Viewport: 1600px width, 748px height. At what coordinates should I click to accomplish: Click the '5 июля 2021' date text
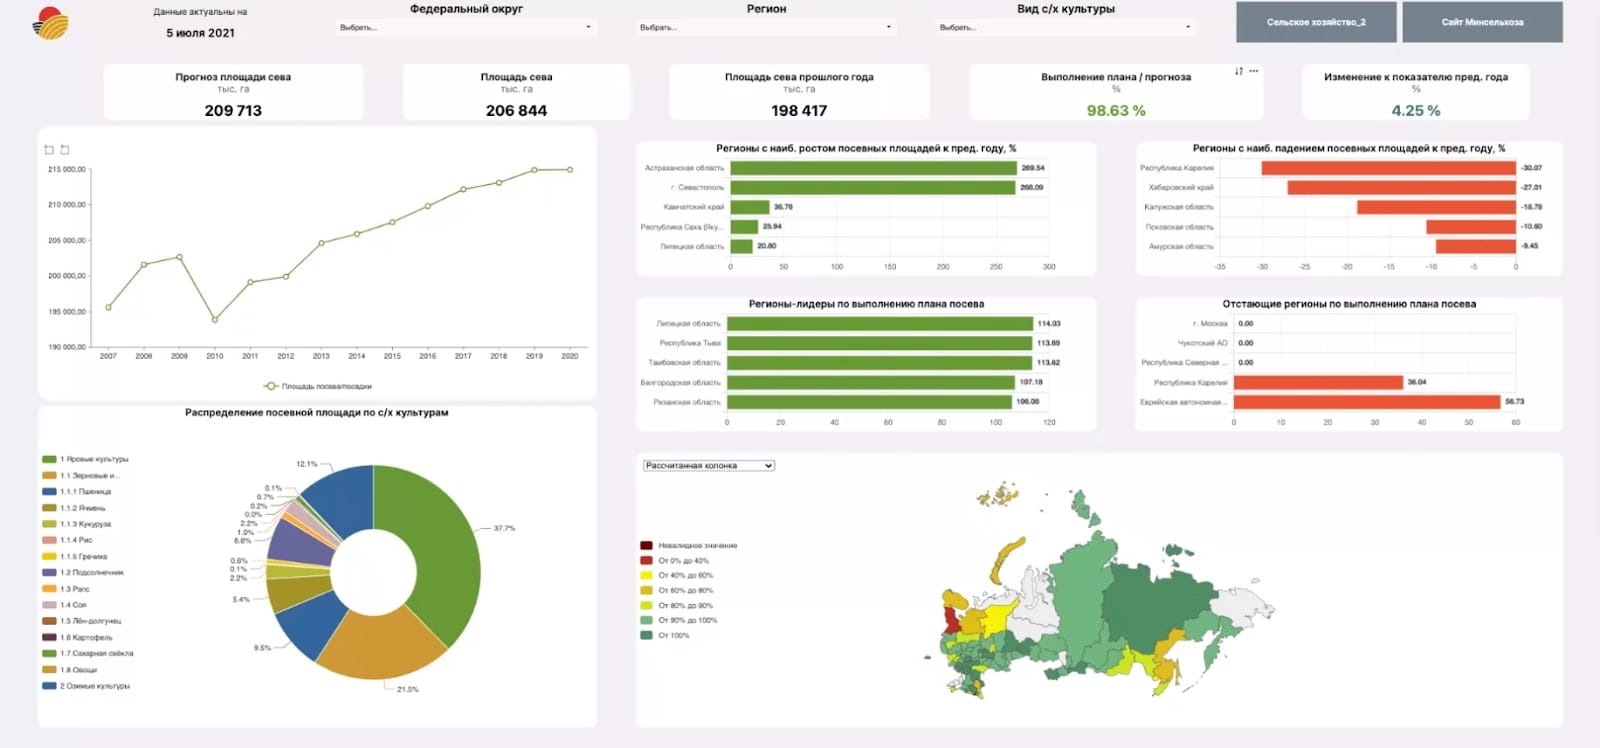(x=200, y=33)
